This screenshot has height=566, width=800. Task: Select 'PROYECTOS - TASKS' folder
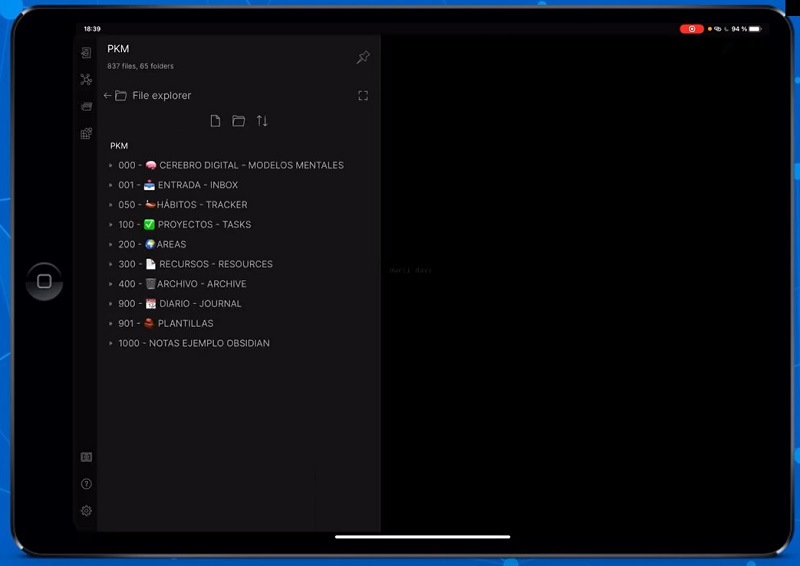click(185, 225)
